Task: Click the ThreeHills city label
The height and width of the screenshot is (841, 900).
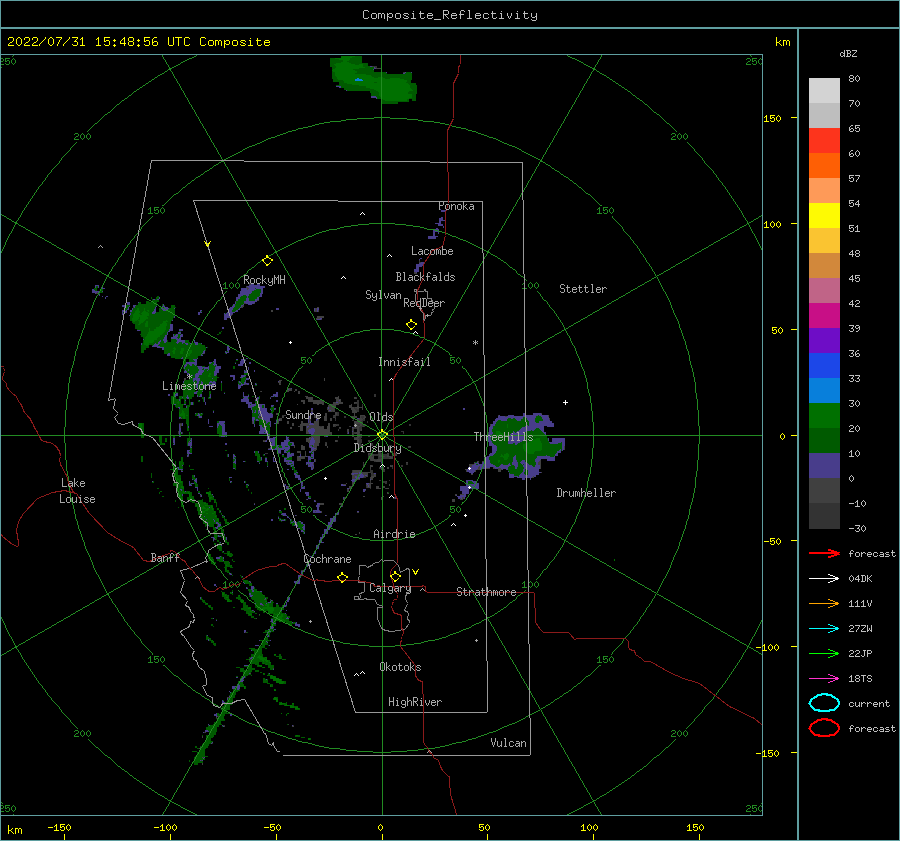Action: click(503, 437)
